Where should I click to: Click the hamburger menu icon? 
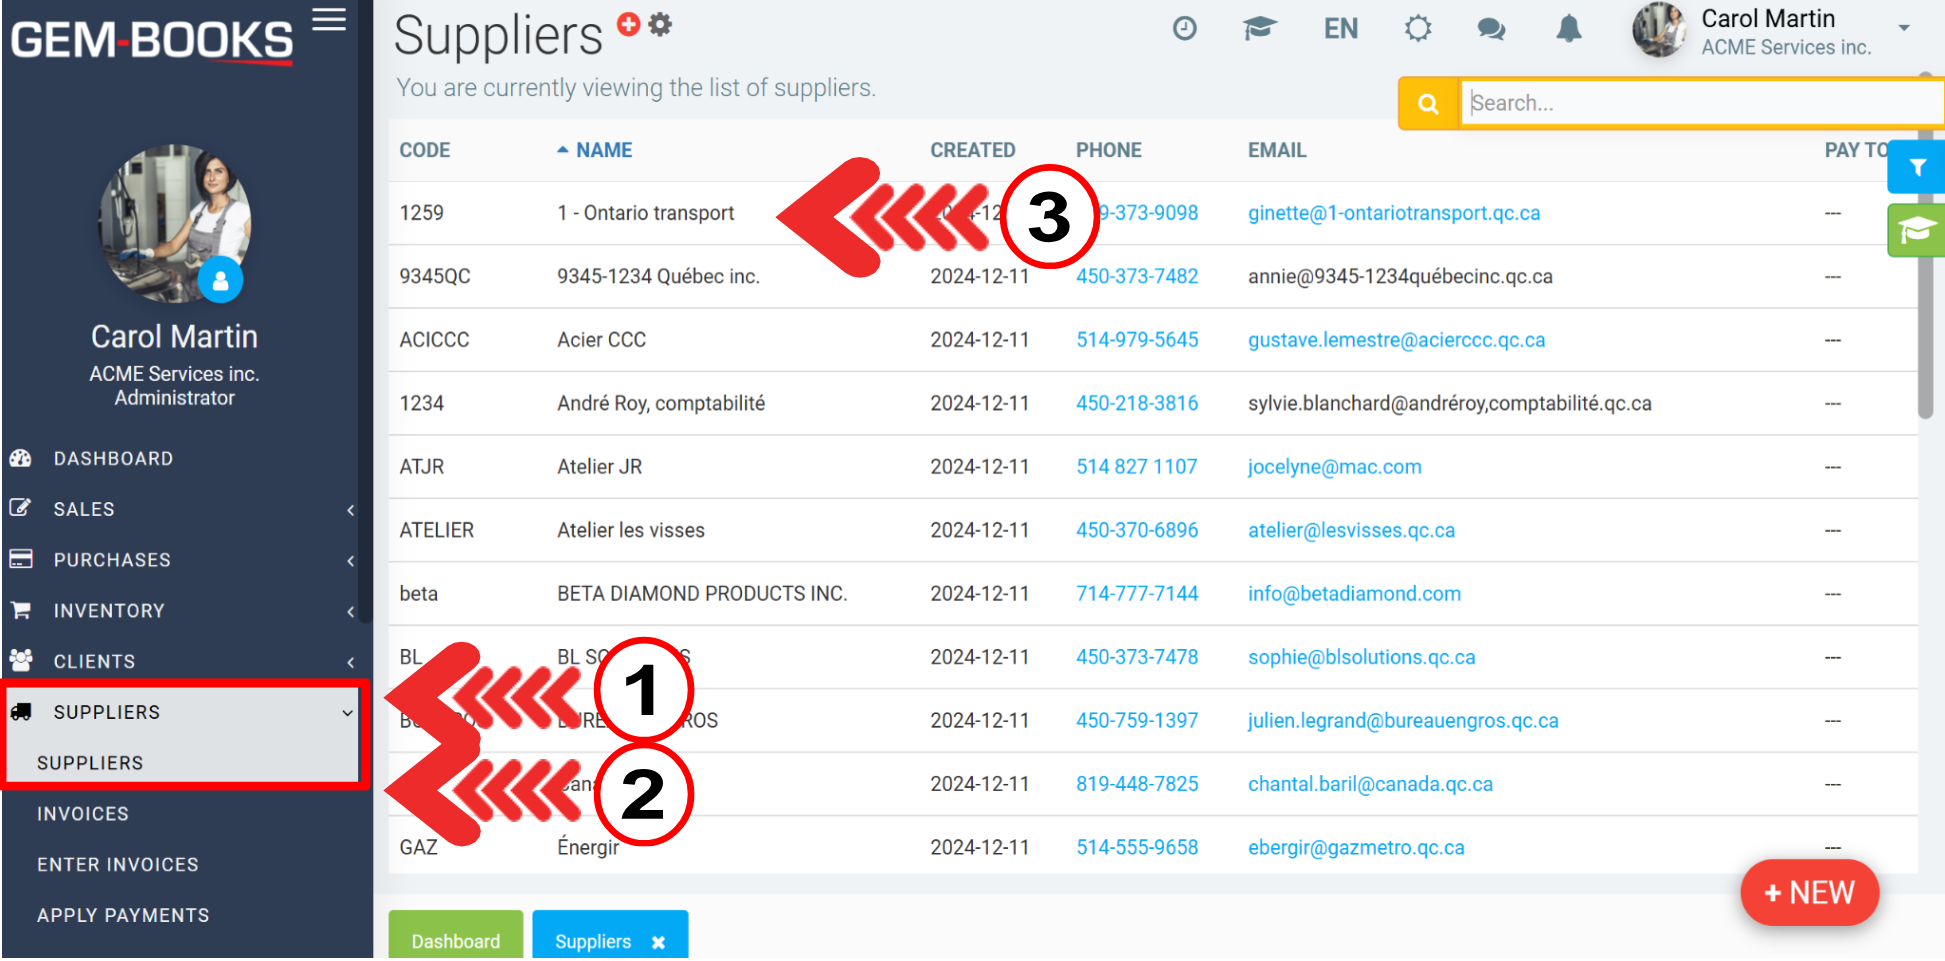(329, 20)
